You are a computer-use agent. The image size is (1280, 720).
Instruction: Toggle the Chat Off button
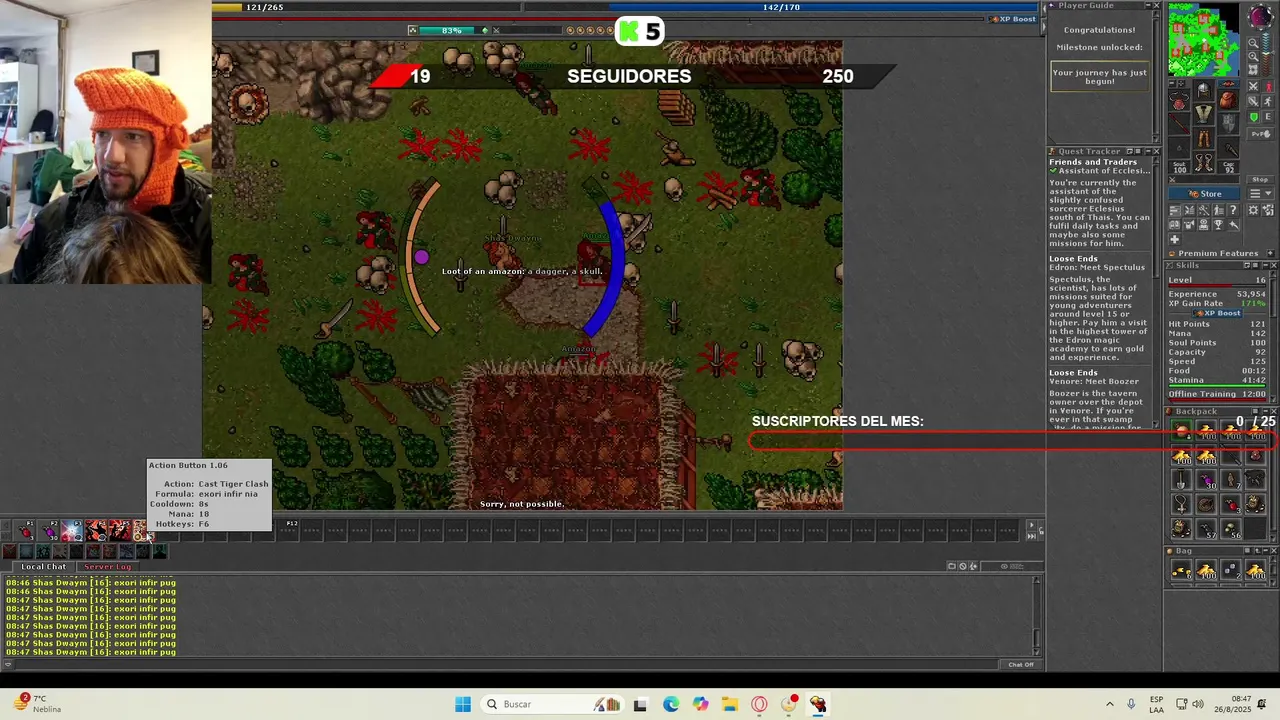1020,665
